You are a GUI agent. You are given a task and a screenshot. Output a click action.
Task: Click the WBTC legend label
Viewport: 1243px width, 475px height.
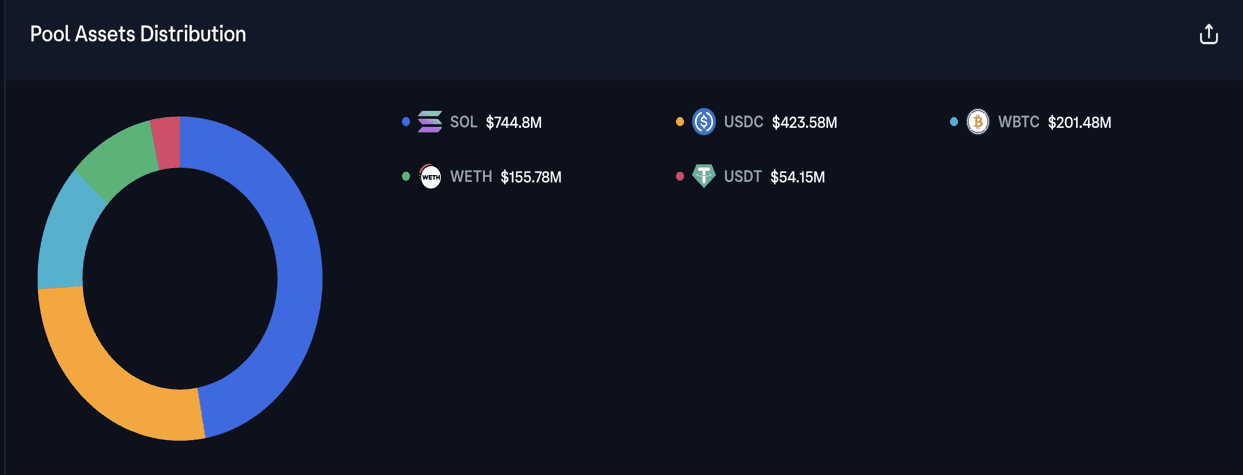(1019, 122)
